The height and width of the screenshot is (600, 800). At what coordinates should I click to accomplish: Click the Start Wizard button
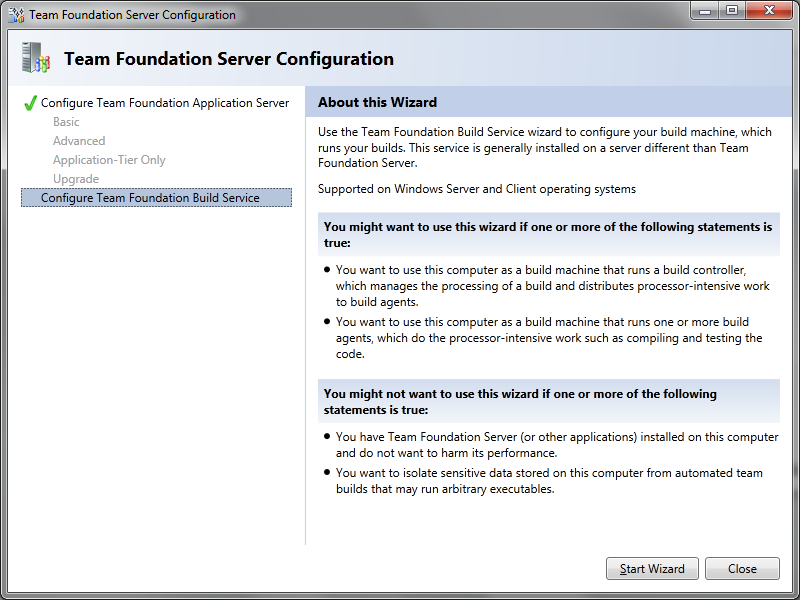[652, 568]
